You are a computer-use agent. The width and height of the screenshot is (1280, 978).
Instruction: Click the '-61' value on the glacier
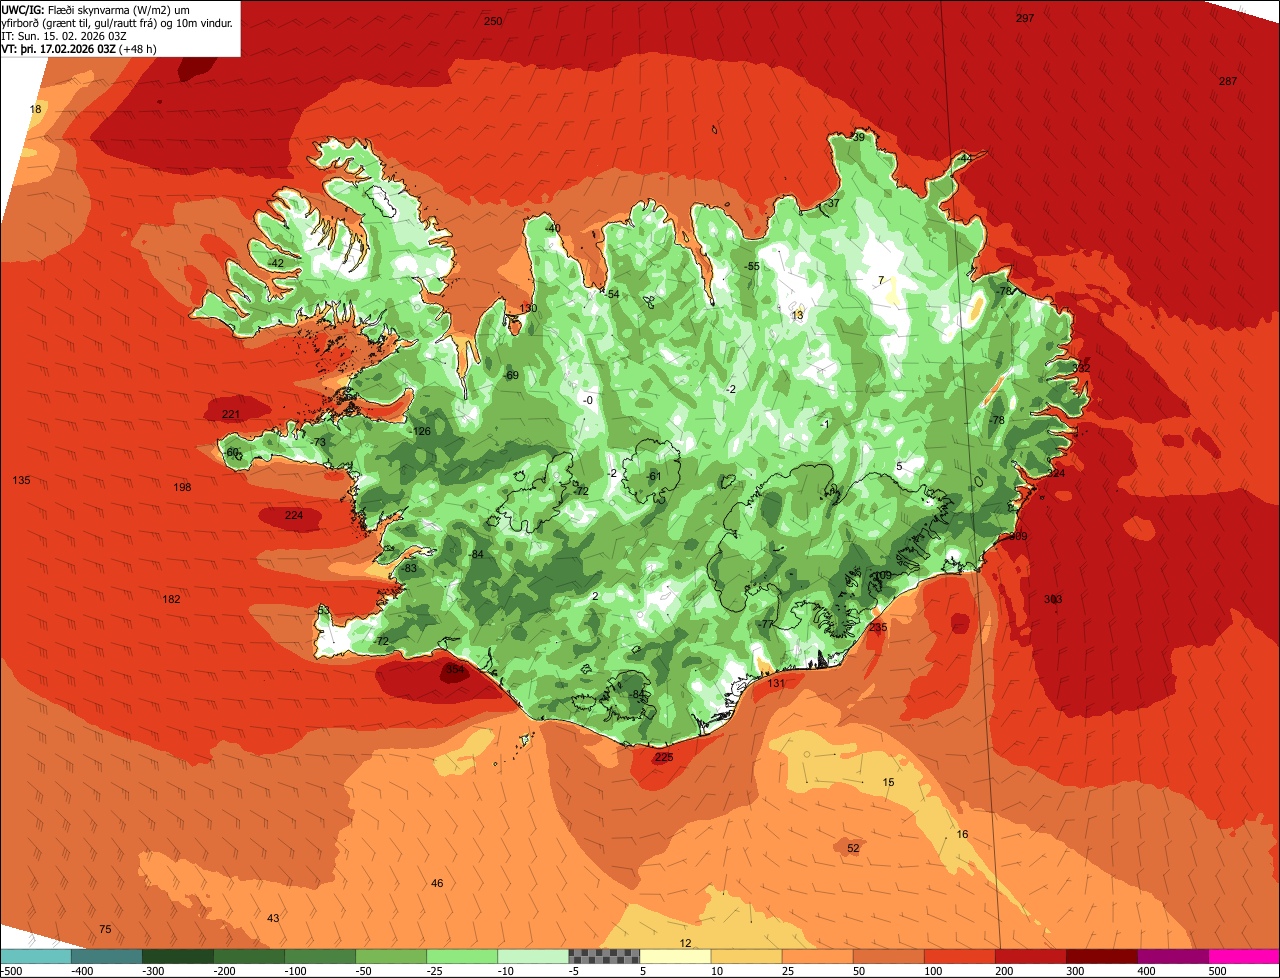point(653,476)
